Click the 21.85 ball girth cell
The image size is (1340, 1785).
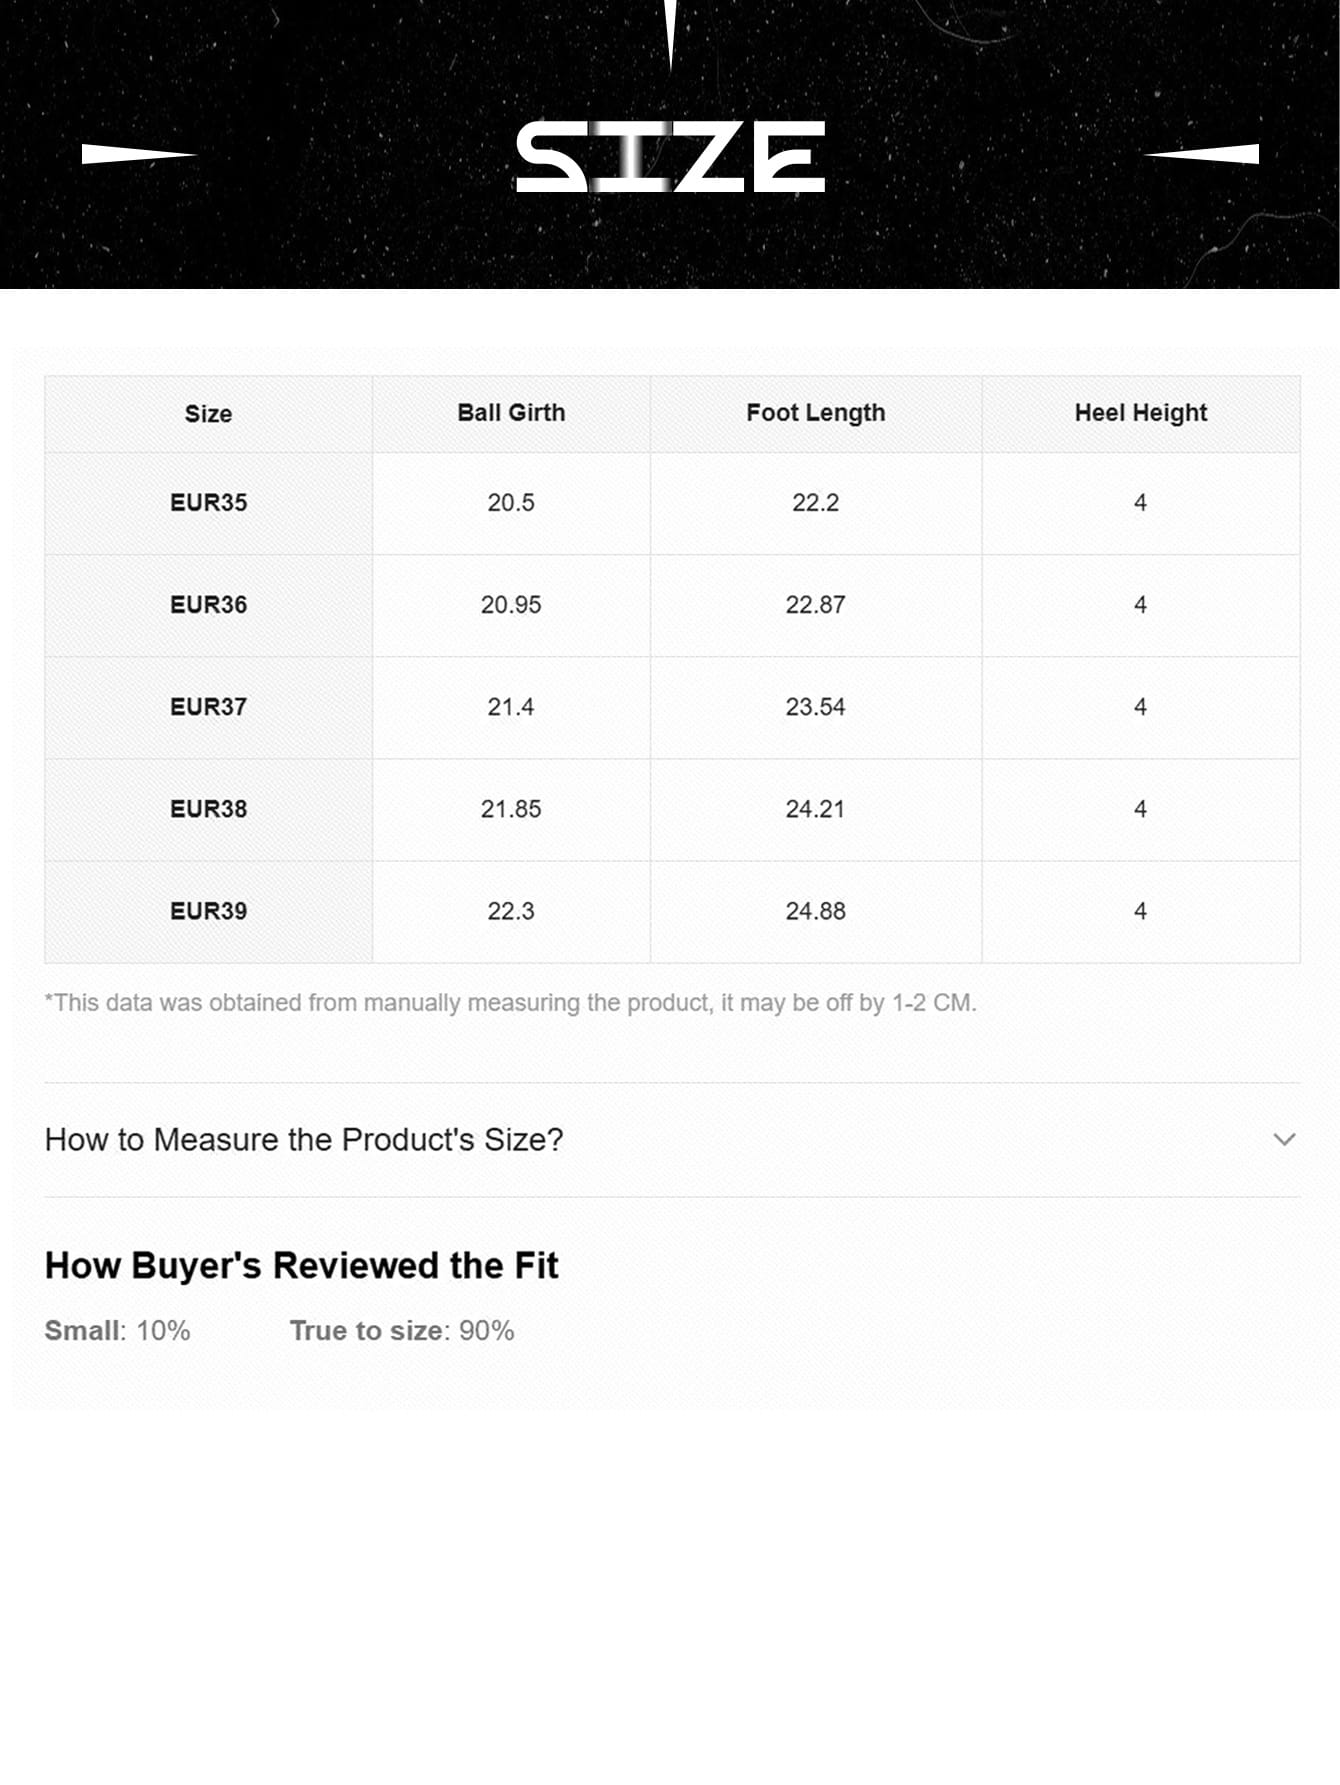511,809
